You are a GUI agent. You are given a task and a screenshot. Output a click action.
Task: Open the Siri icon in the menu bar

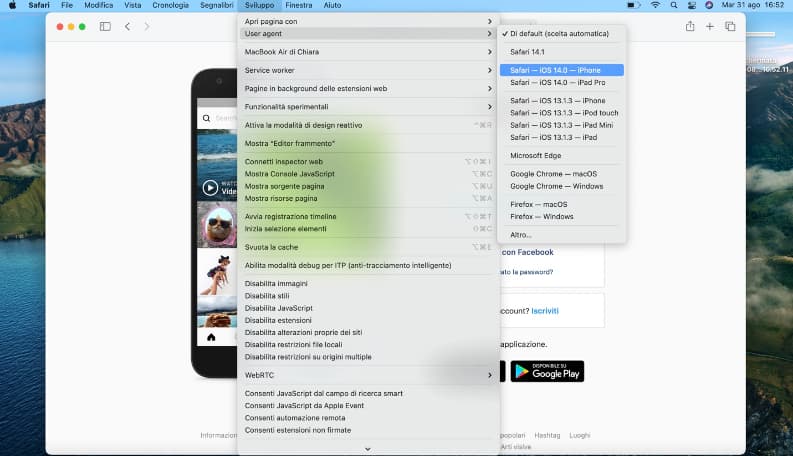709,5
